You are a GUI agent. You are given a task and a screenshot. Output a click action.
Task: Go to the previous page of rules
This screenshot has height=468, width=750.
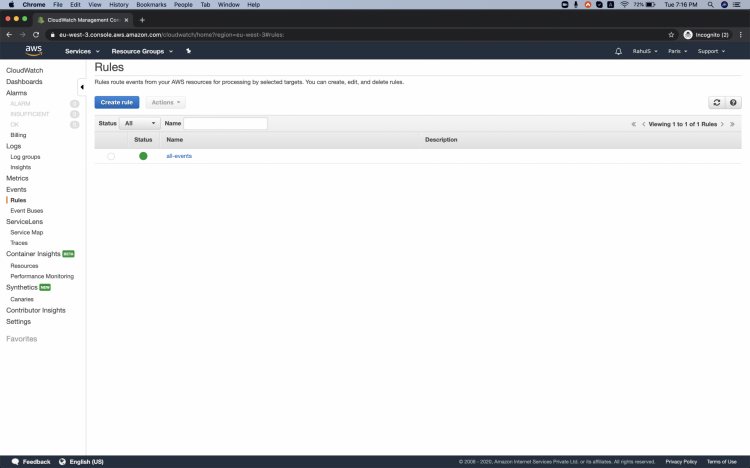tap(643, 124)
